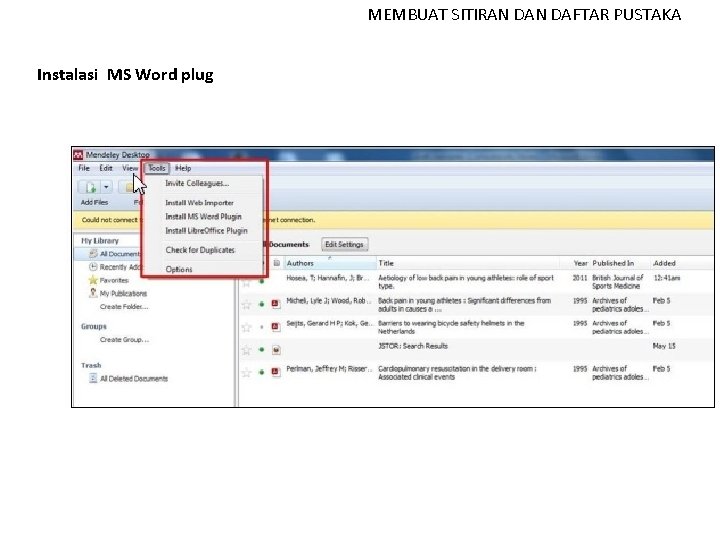
Task: Toggle favorite star for Micheli, Lyle J row
Action: click(x=247, y=304)
